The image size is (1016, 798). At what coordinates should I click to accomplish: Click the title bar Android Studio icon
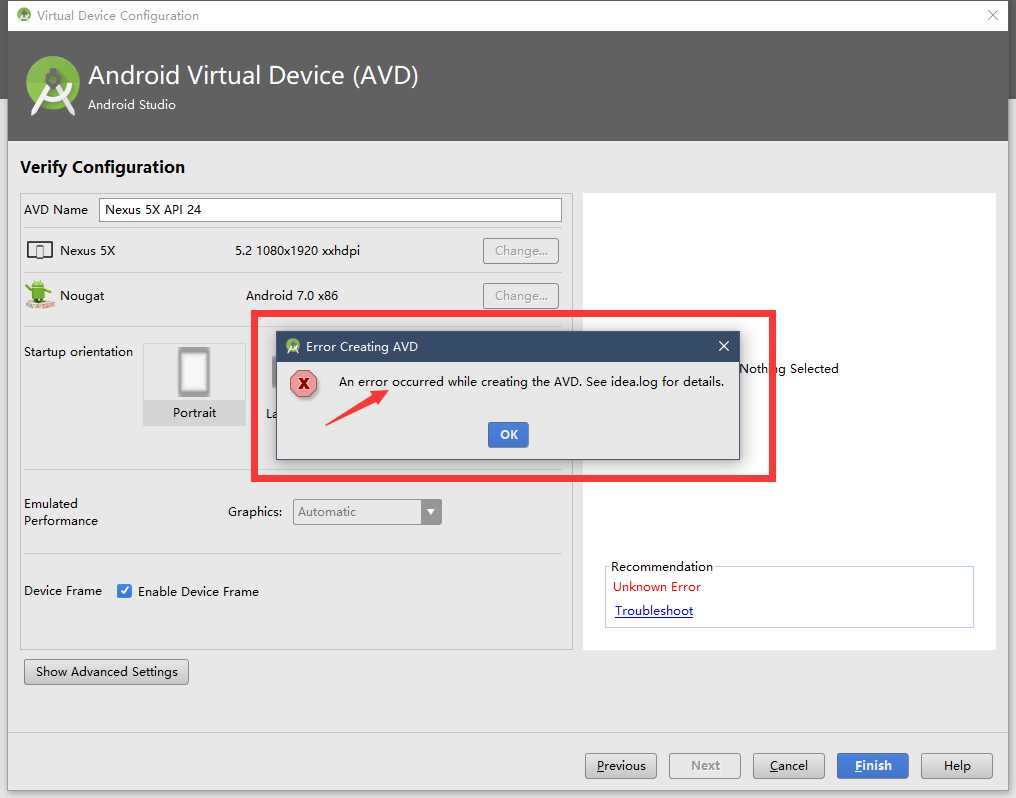point(24,15)
